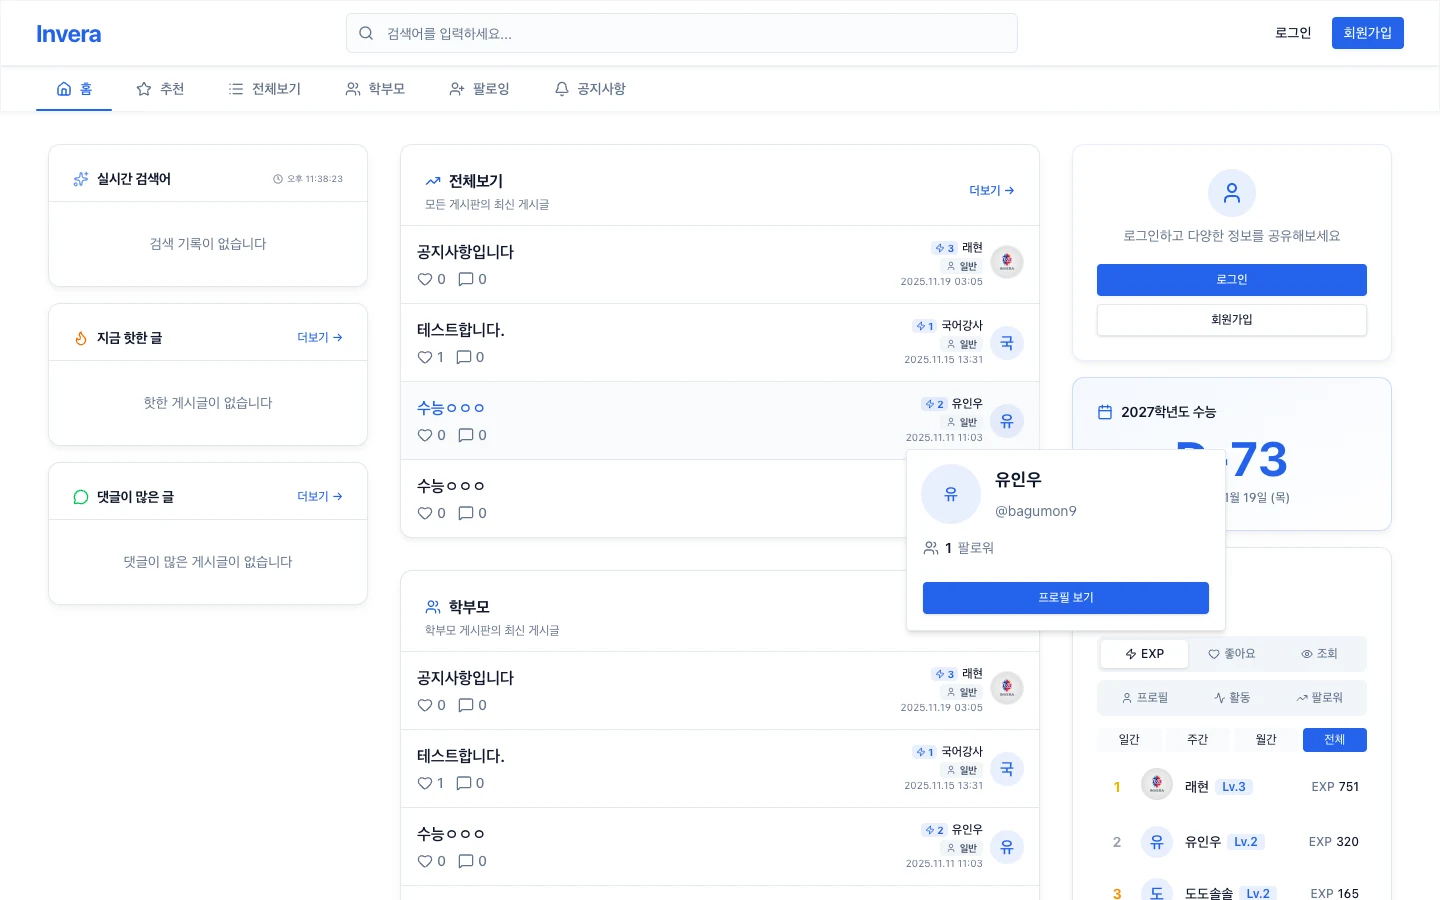Click comment bubble on 공지사항입니다 in 학부모 section
Image resolution: width=1440 pixels, height=900 pixels.
[466, 706]
